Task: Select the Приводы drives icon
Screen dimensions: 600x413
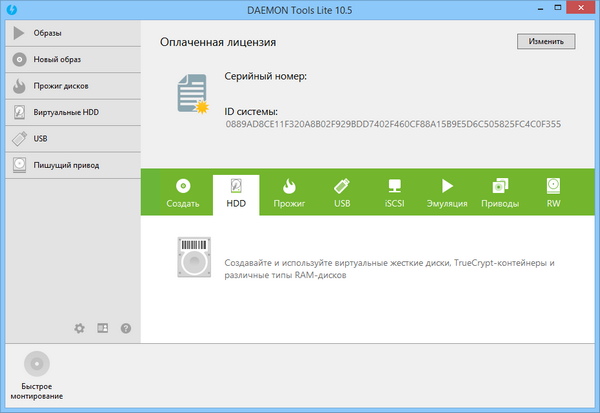Action: pyautogui.click(x=500, y=193)
